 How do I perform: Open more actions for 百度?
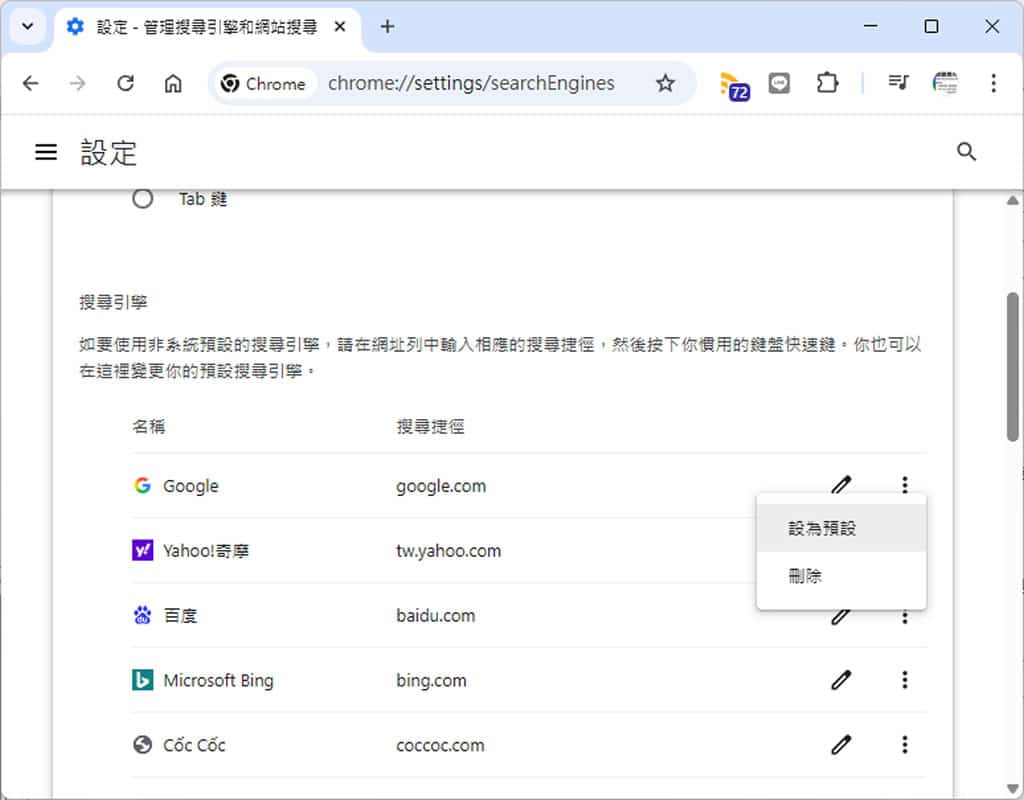tap(904, 617)
